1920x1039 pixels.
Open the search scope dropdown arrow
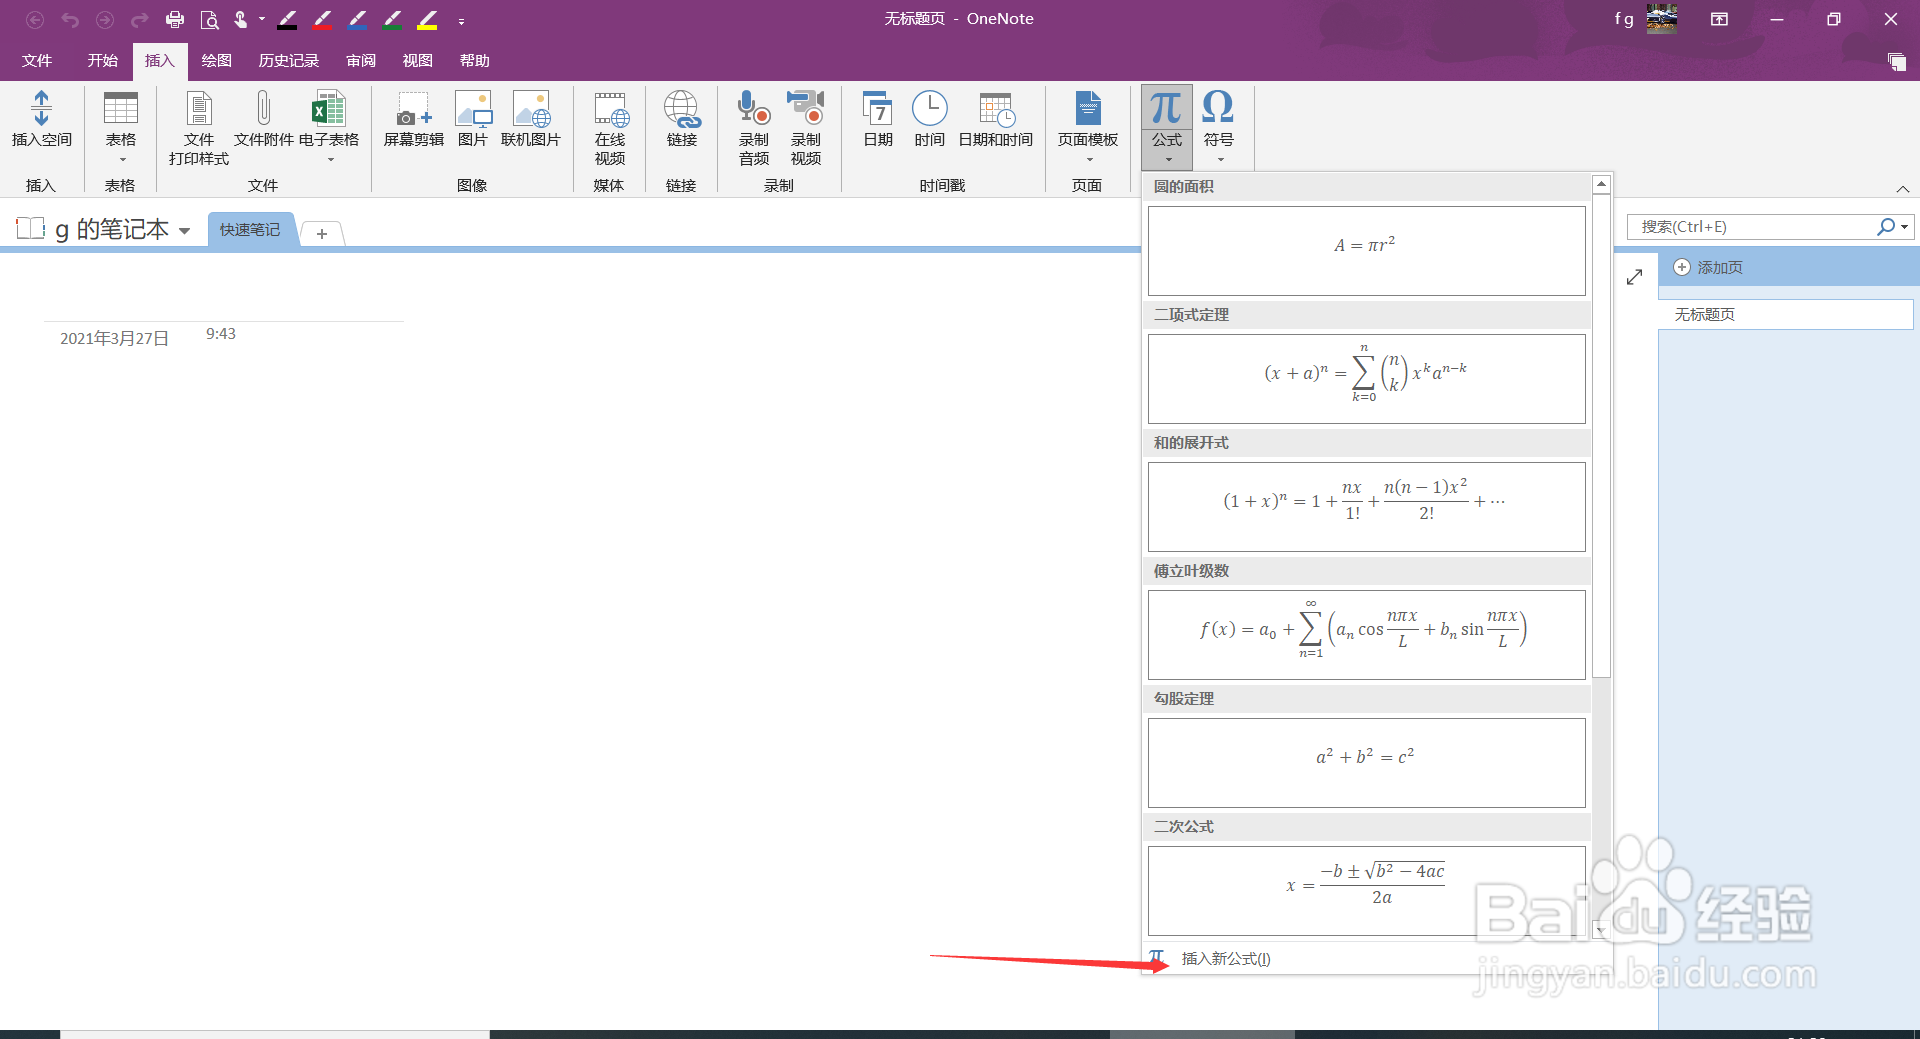click(x=1905, y=227)
